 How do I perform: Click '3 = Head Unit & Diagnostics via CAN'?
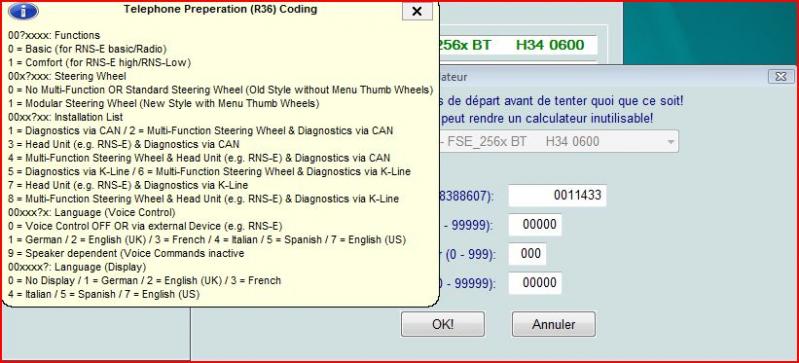pos(124,144)
